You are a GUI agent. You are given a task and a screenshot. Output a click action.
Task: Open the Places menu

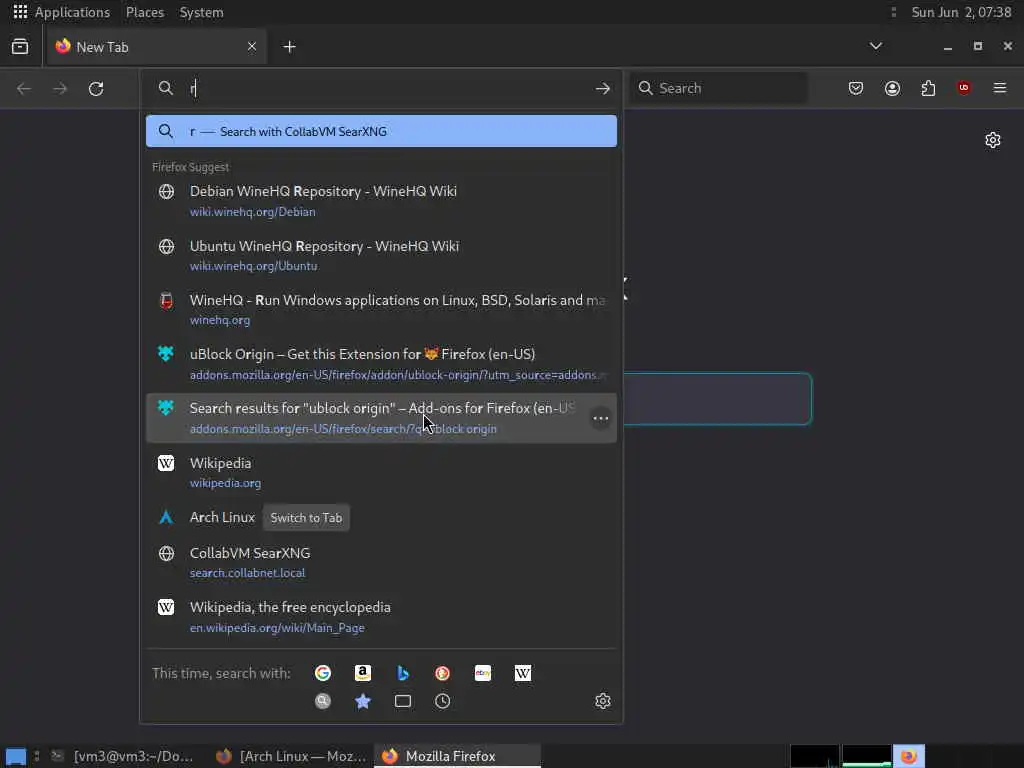(x=144, y=12)
